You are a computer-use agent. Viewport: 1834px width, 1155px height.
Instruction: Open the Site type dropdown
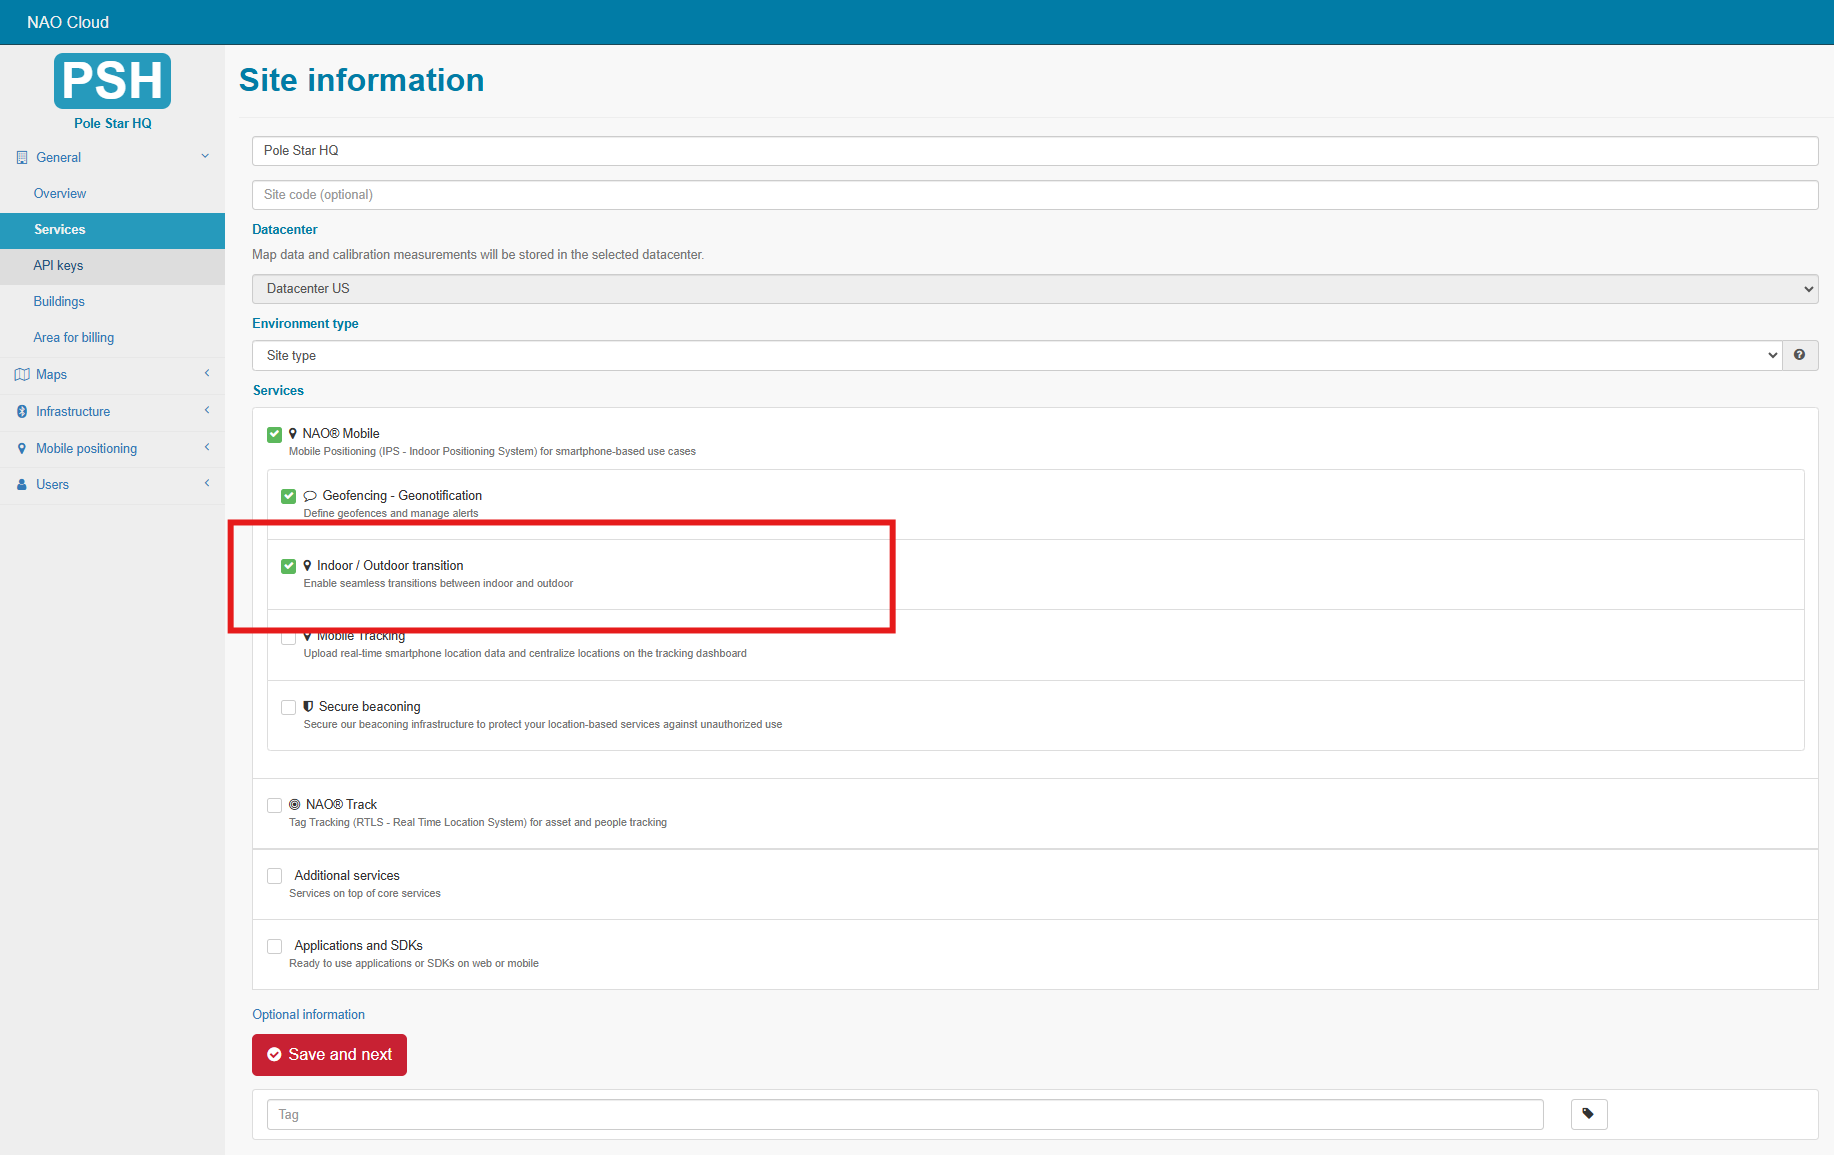pos(1017,355)
